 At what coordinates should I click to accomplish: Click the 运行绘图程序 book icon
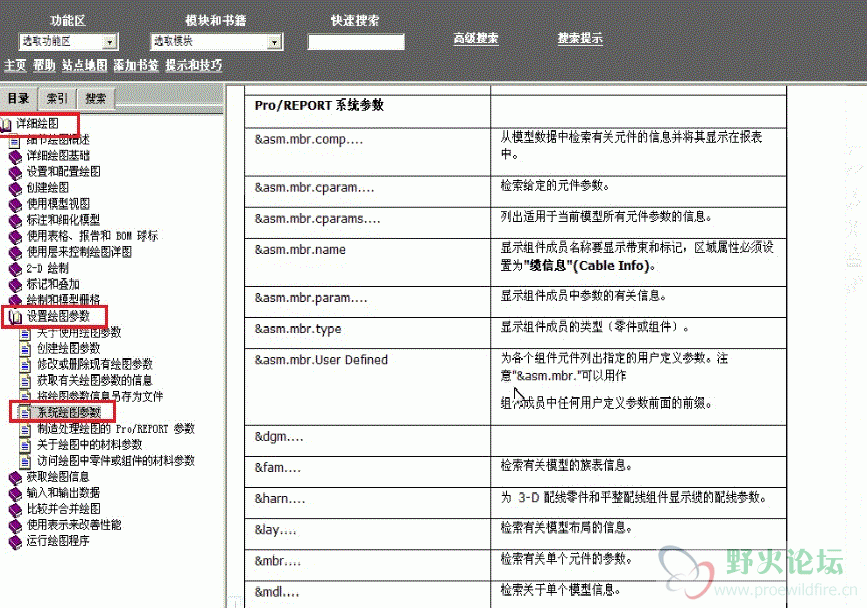15,542
